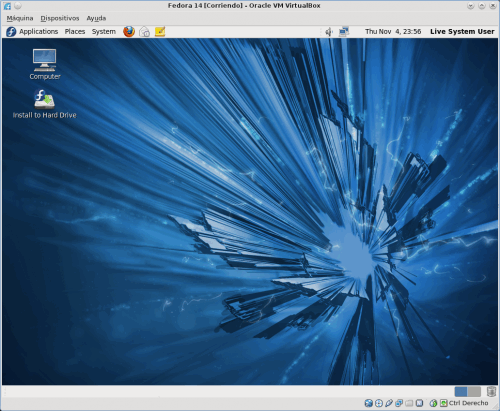Expand the Applications menu
Viewport: 500px width, 411px height.
pos(32,32)
